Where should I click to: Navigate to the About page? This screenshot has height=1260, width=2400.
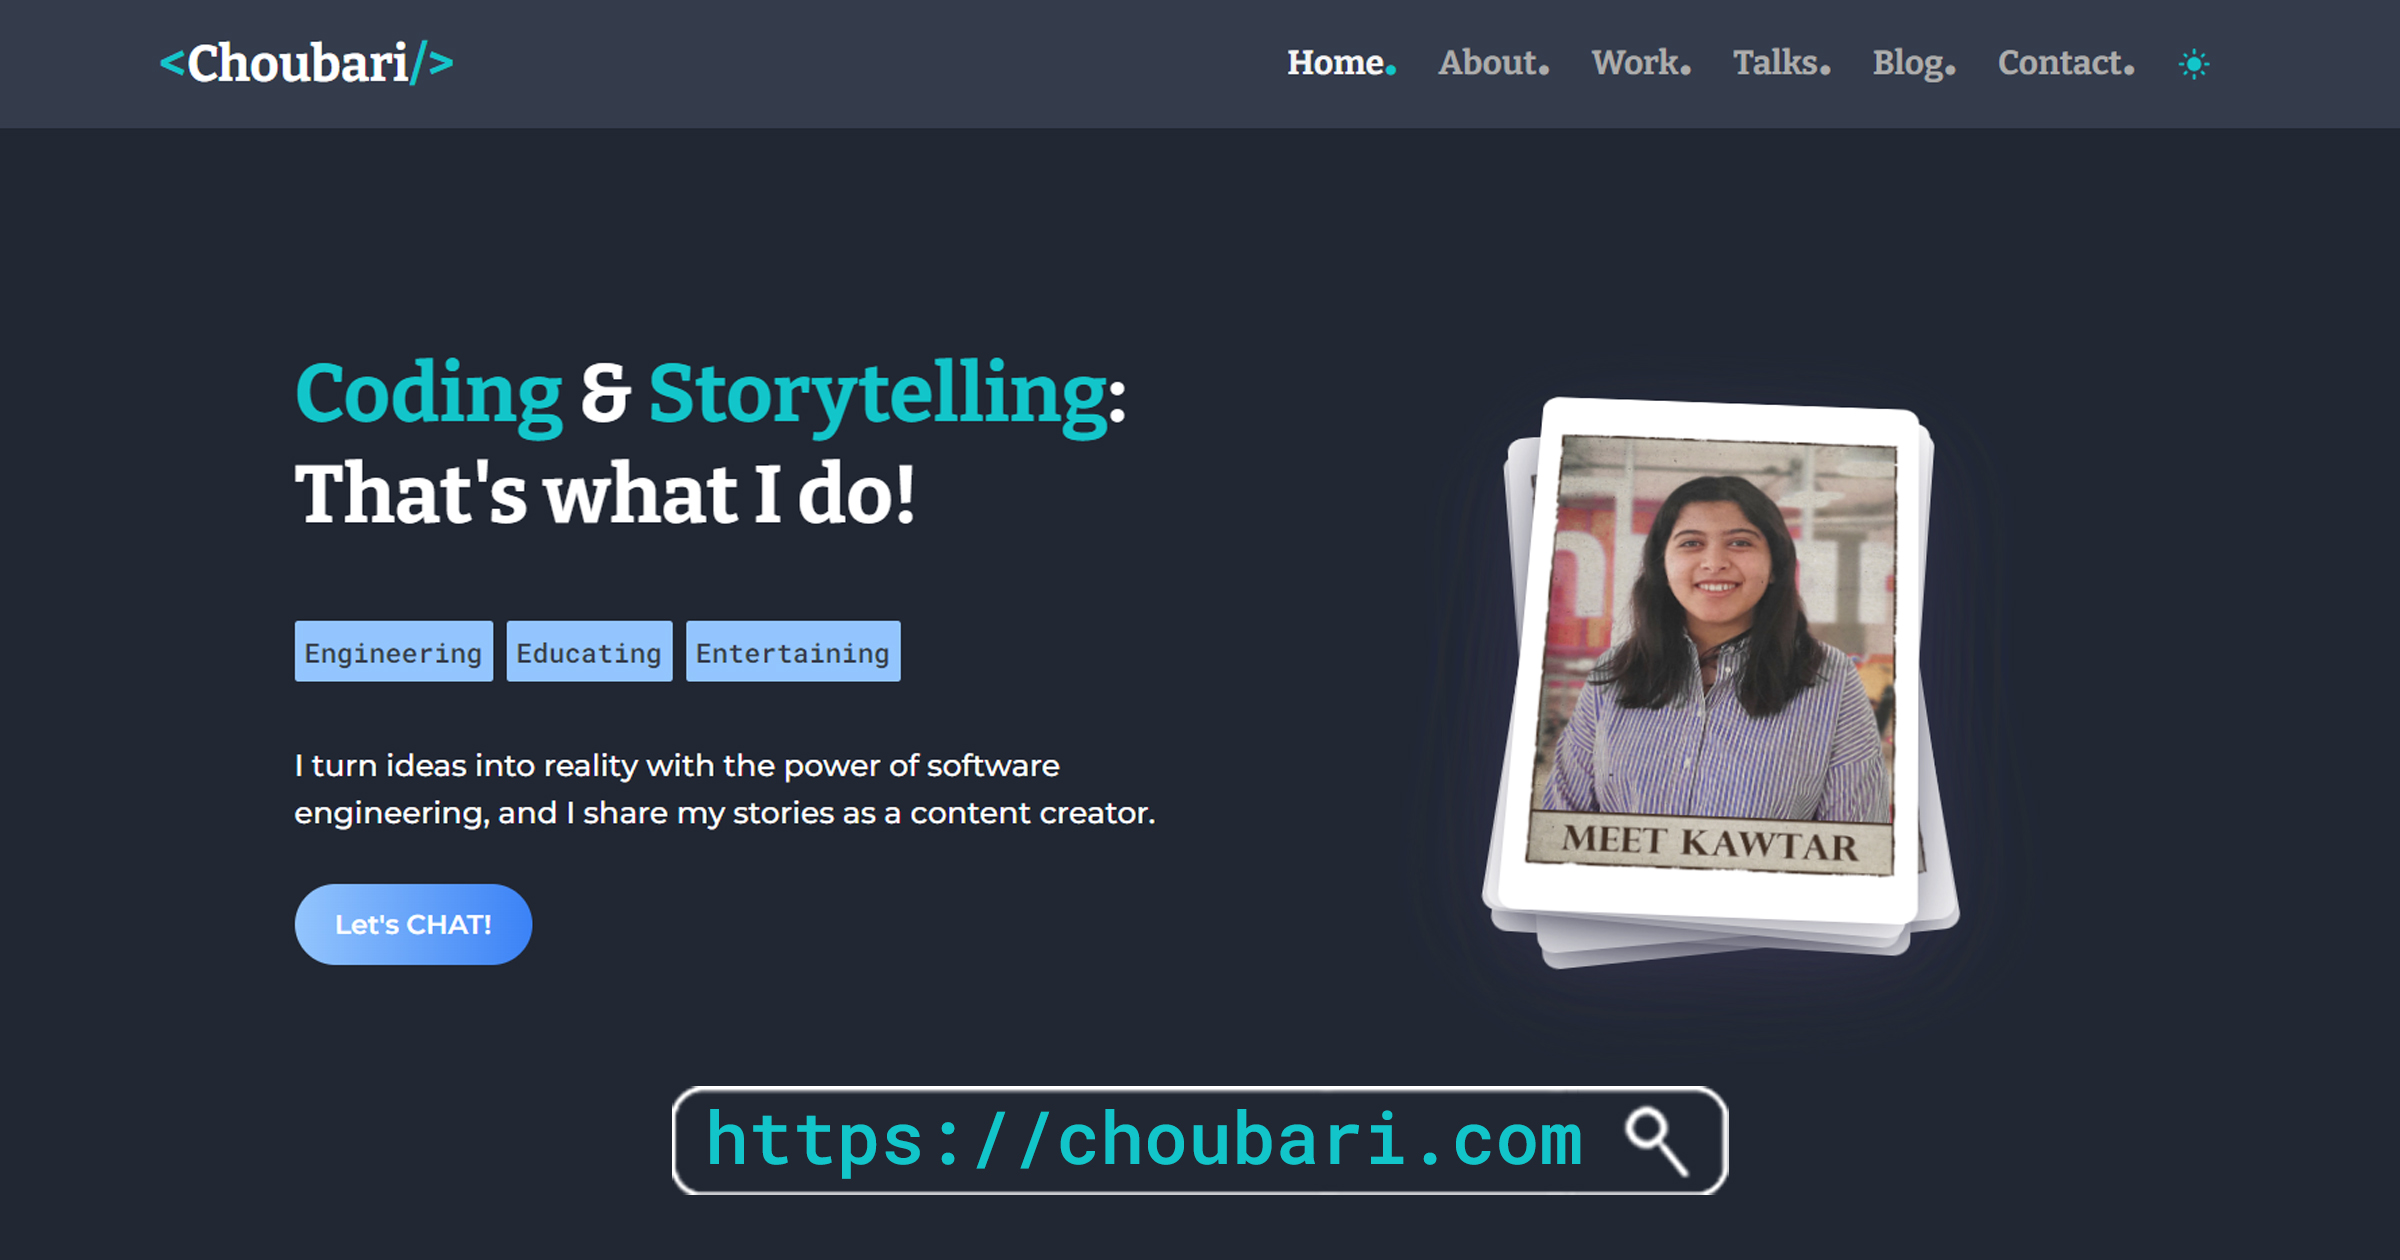[1489, 63]
